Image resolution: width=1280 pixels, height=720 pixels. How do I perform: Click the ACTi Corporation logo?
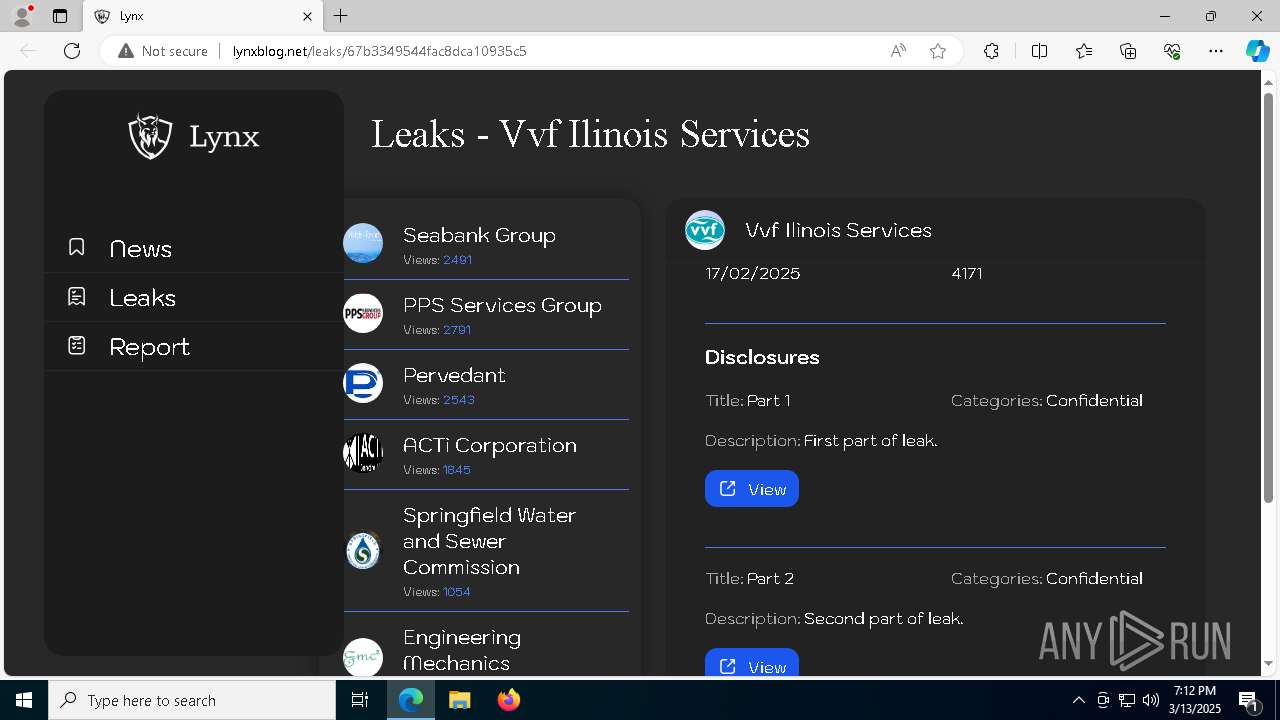pos(363,454)
